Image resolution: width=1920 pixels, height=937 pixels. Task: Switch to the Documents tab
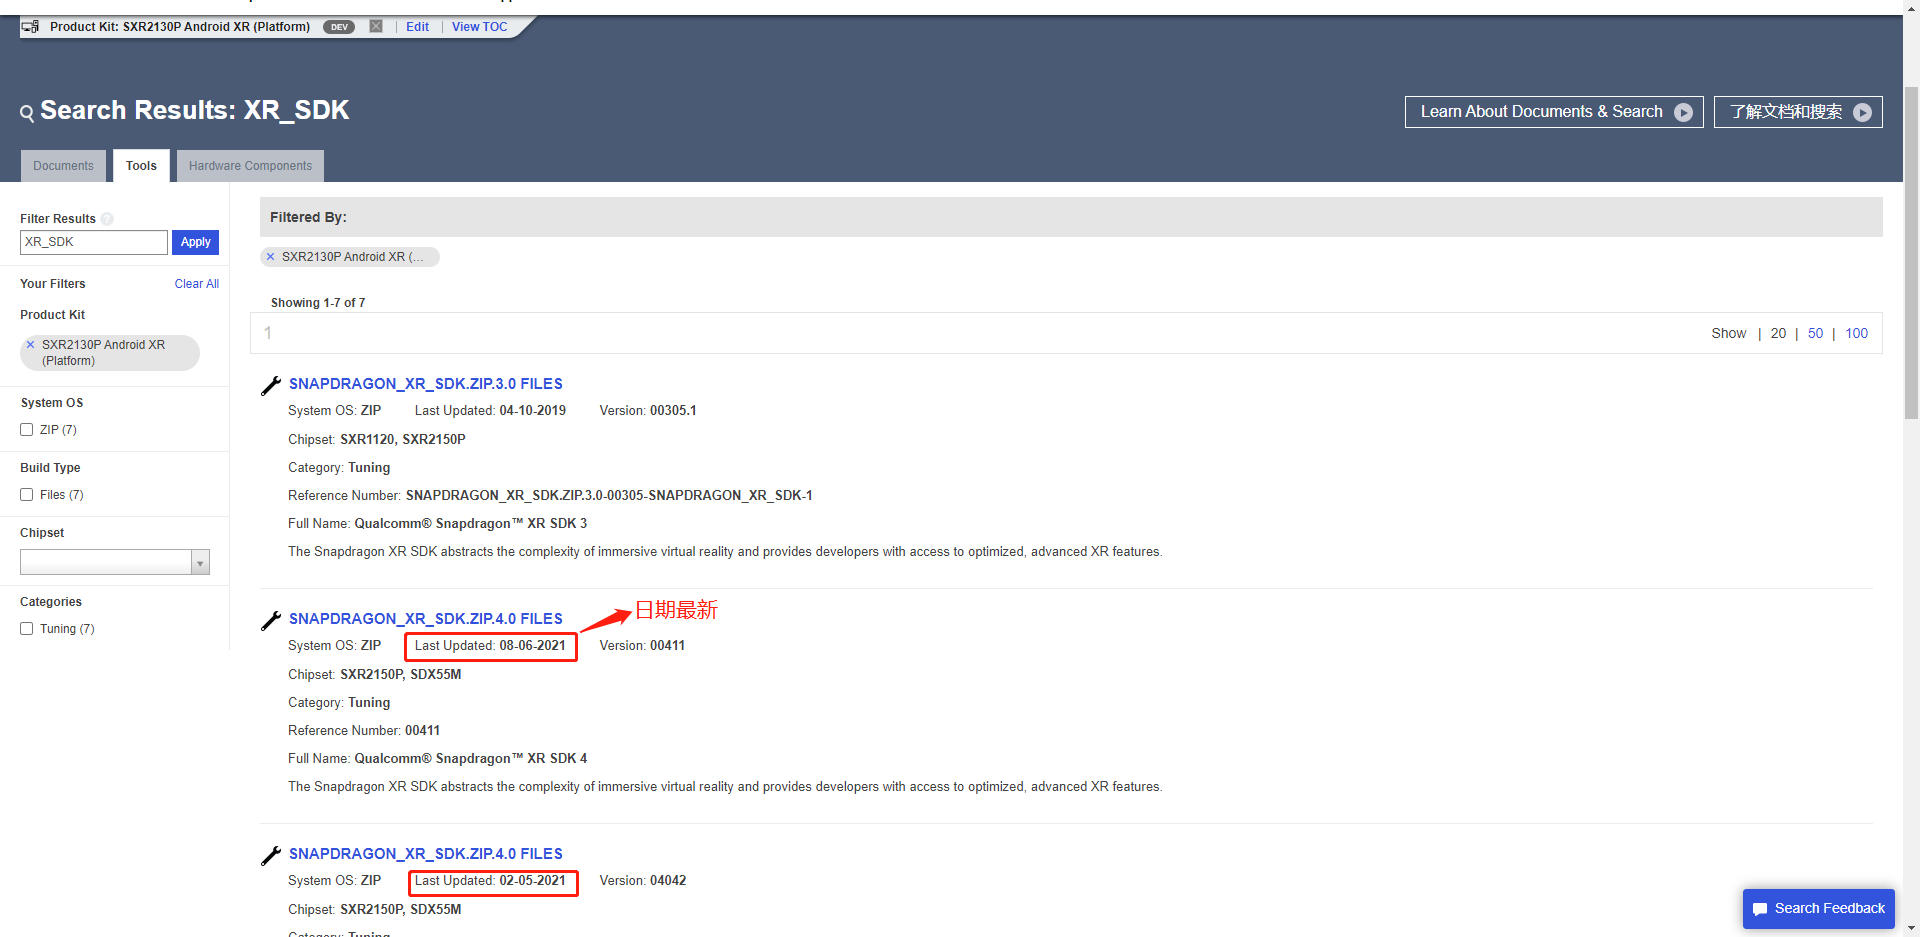(x=63, y=166)
